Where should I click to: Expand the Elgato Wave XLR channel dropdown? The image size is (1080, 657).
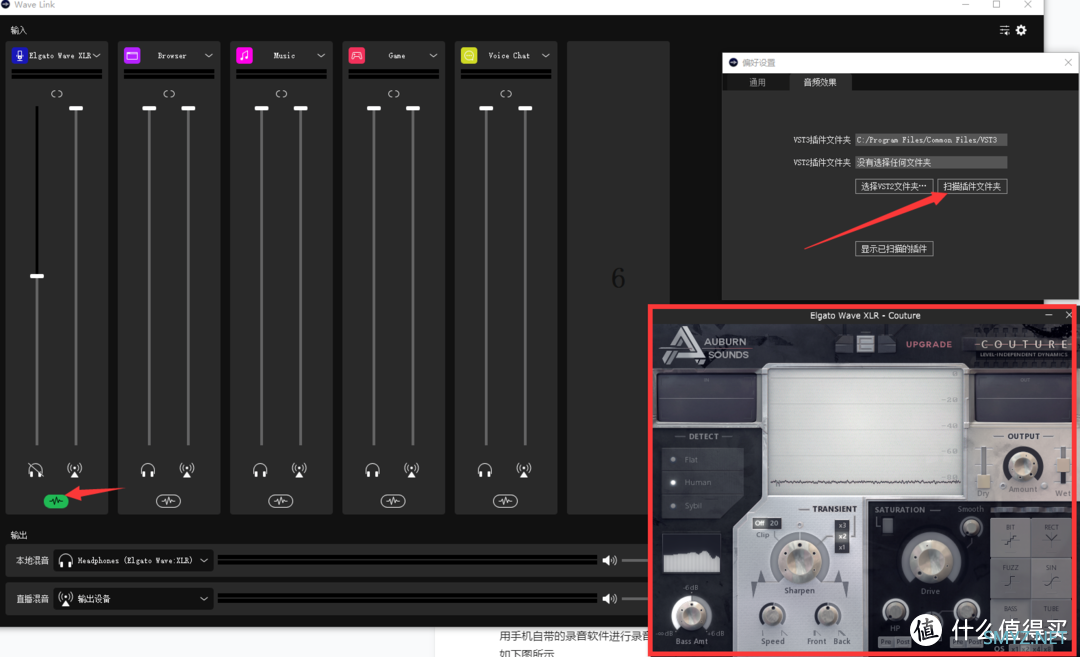[x=96, y=56]
